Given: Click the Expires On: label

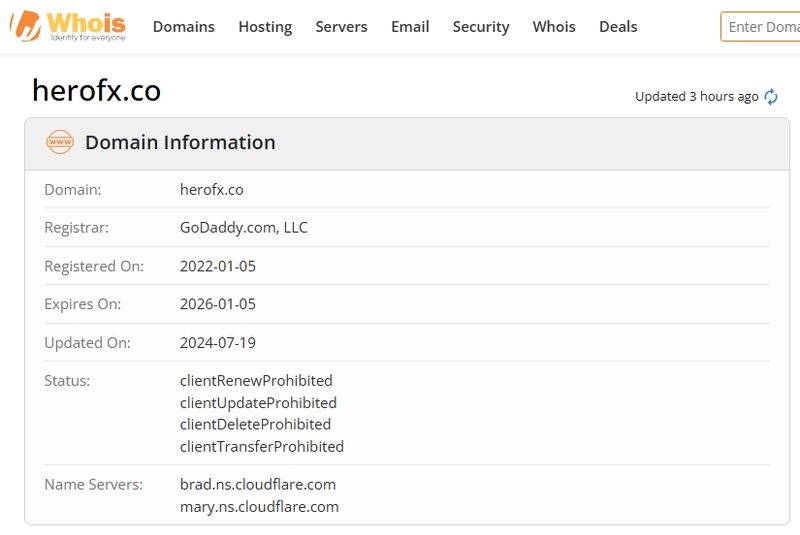Looking at the screenshot, I should click(83, 304).
